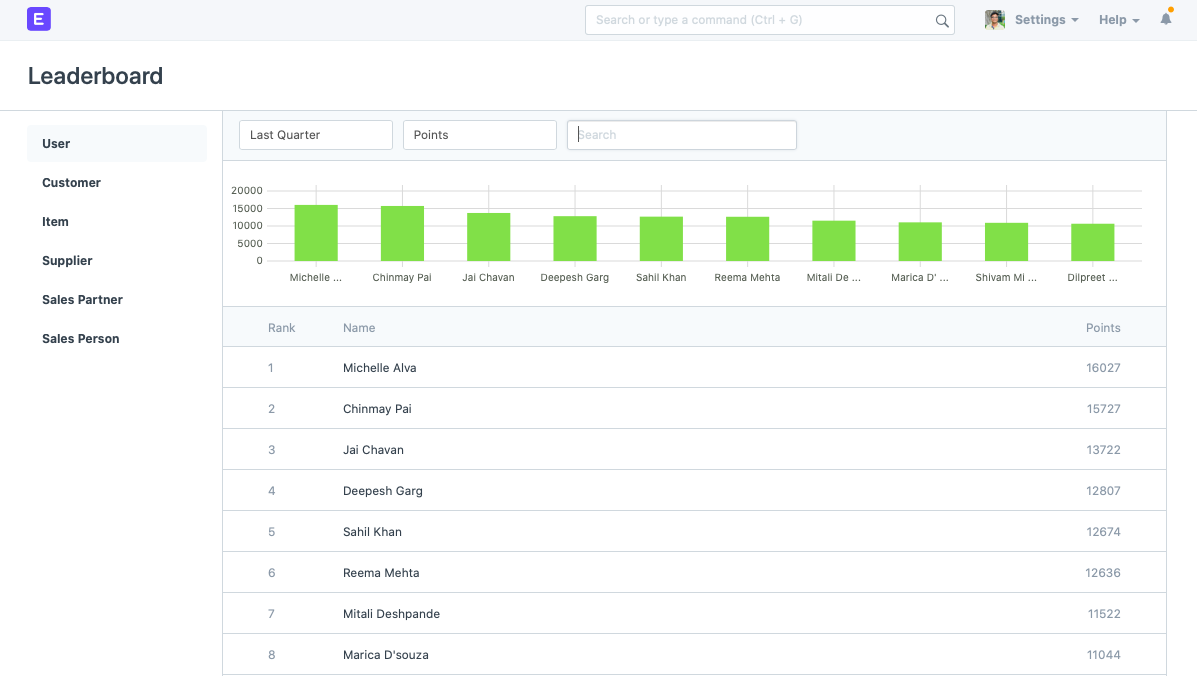Open the Points field dropdown

pyautogui.click(x=479, y=135)
